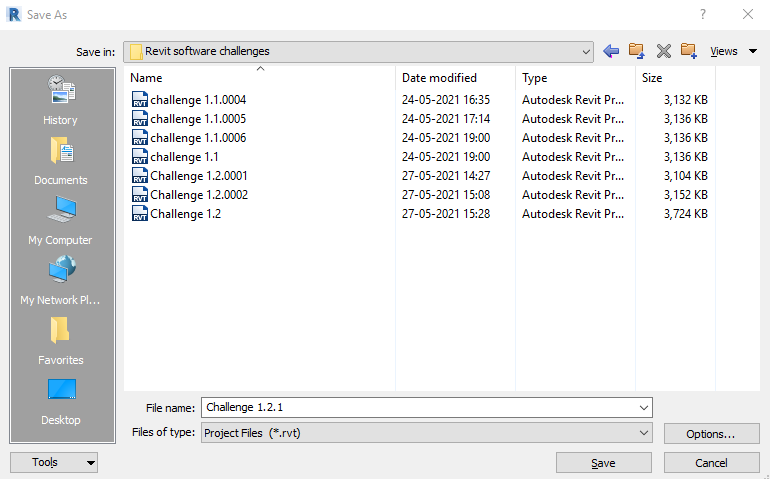
Task: Select file name challenge 1.1.0005
Action: 198,119
